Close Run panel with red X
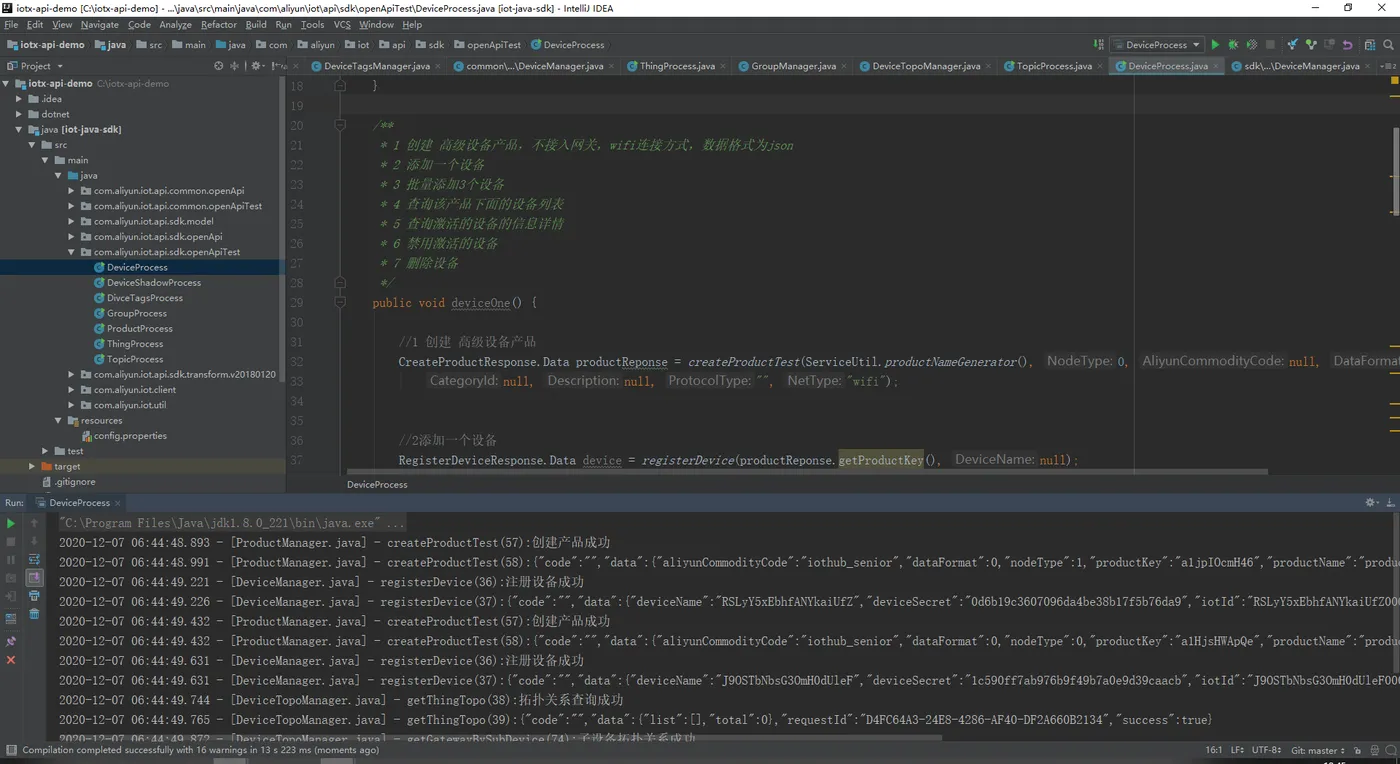 pyautogui.click(x=11, y=660)
